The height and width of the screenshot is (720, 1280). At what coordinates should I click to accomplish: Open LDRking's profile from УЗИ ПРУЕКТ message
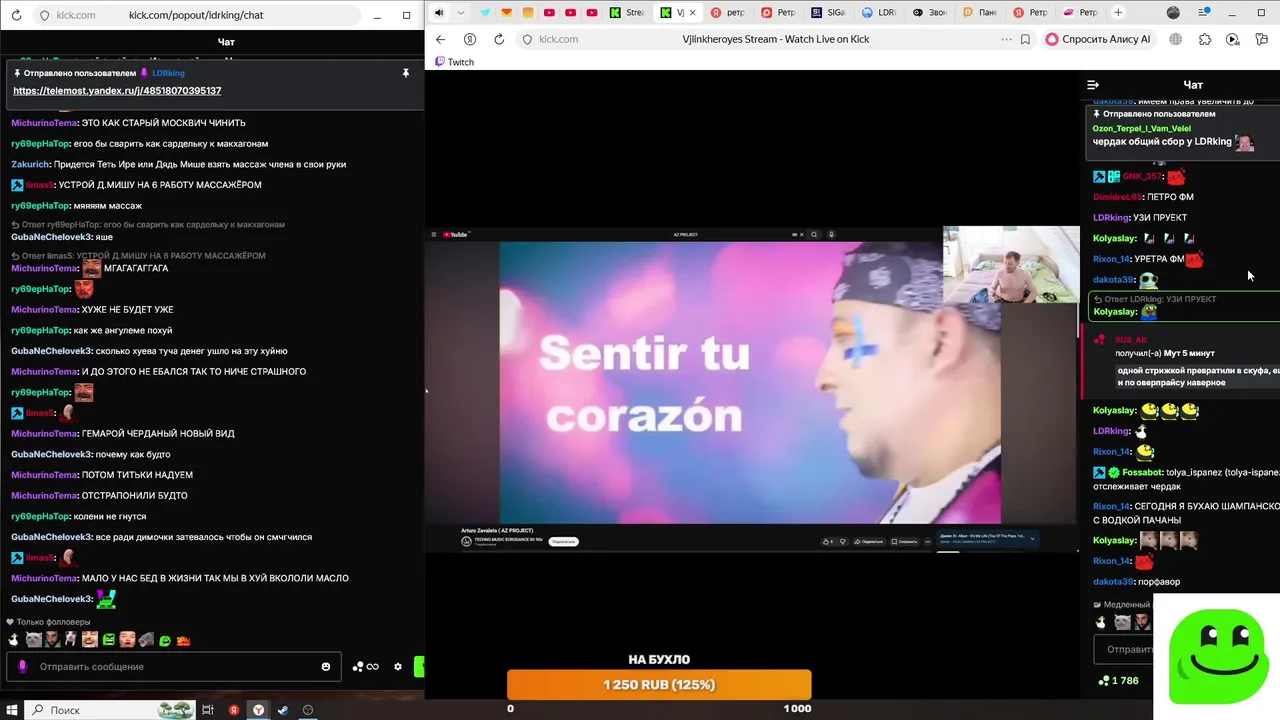1111,217
